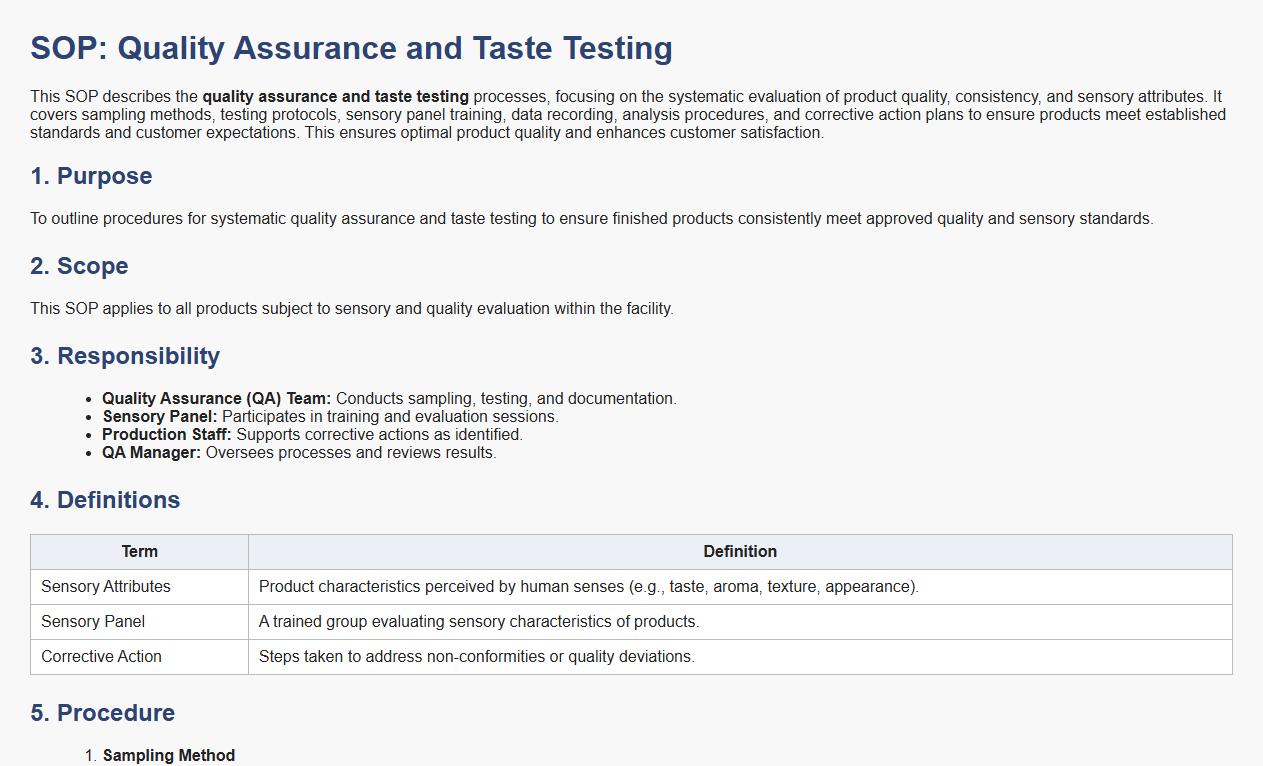The height and width of the screenshot is (766, 1263).
Task: Click the '3. Responsibility' heading
Action: (x=125, y=356)
